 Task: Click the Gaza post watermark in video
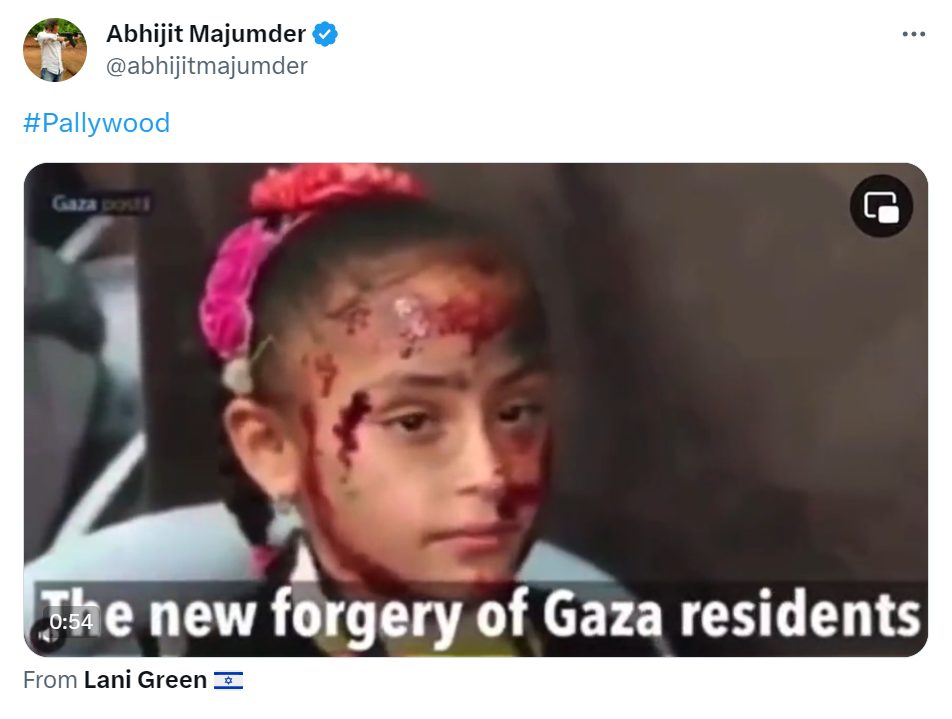tap(101, 203)
